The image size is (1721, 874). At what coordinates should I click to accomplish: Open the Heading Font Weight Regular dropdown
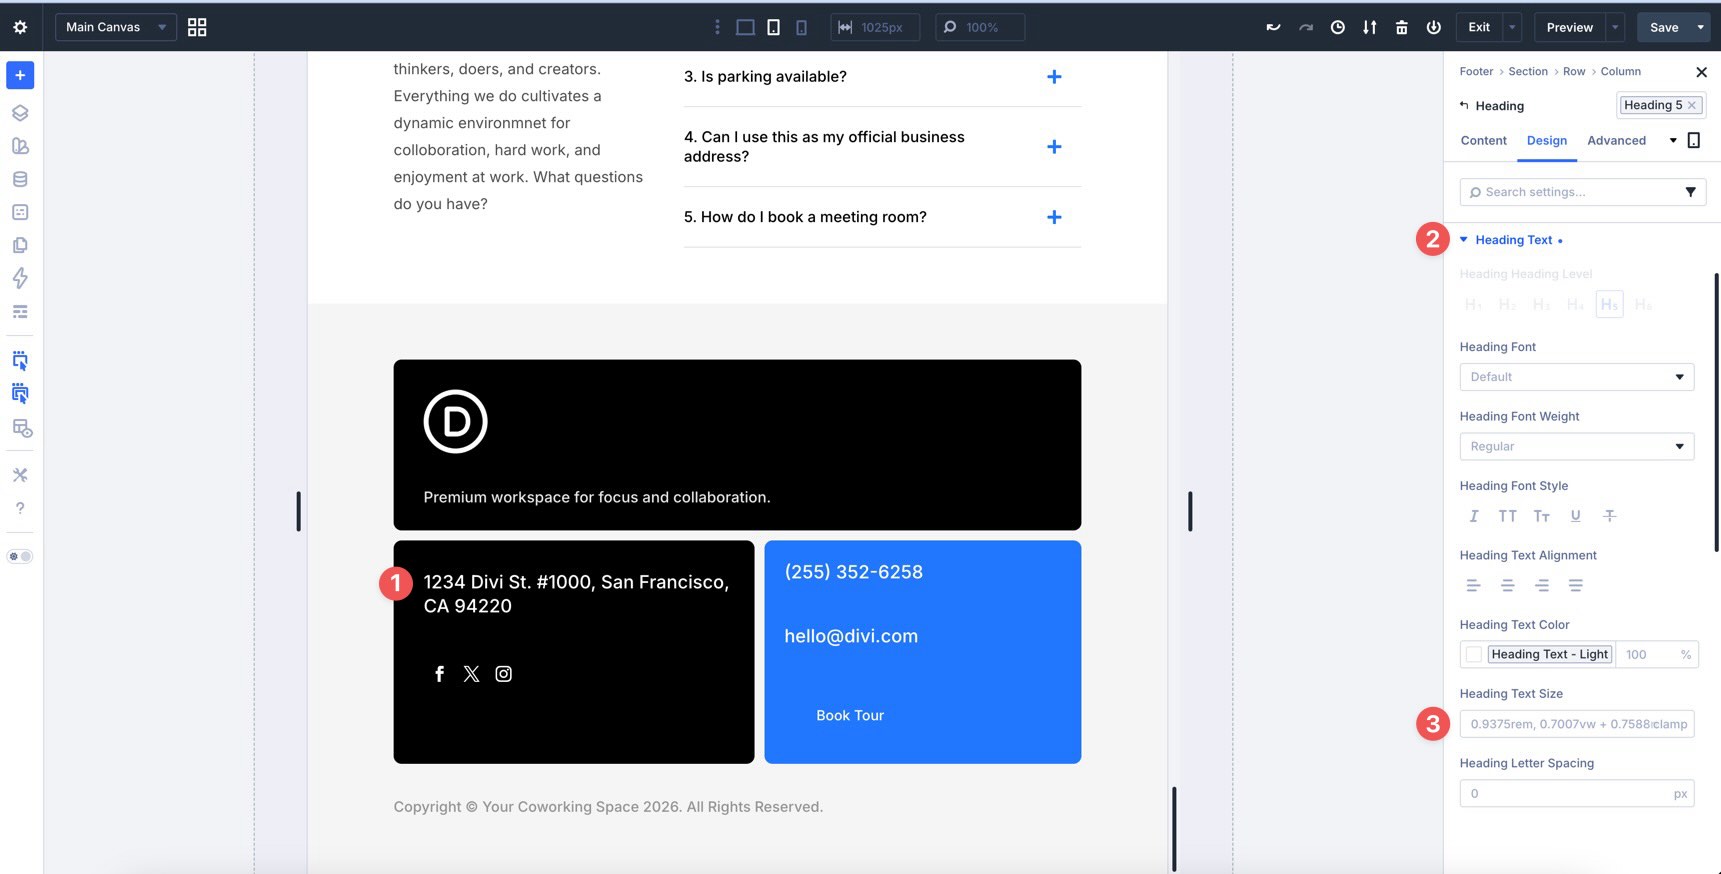[1576, 446]
